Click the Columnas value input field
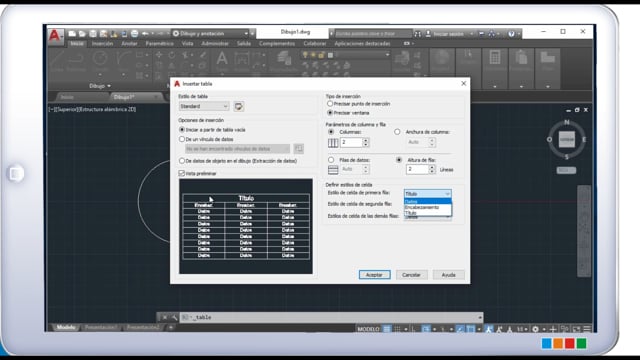This screenshot has height=360, width=640. click(x=351, y=142)
